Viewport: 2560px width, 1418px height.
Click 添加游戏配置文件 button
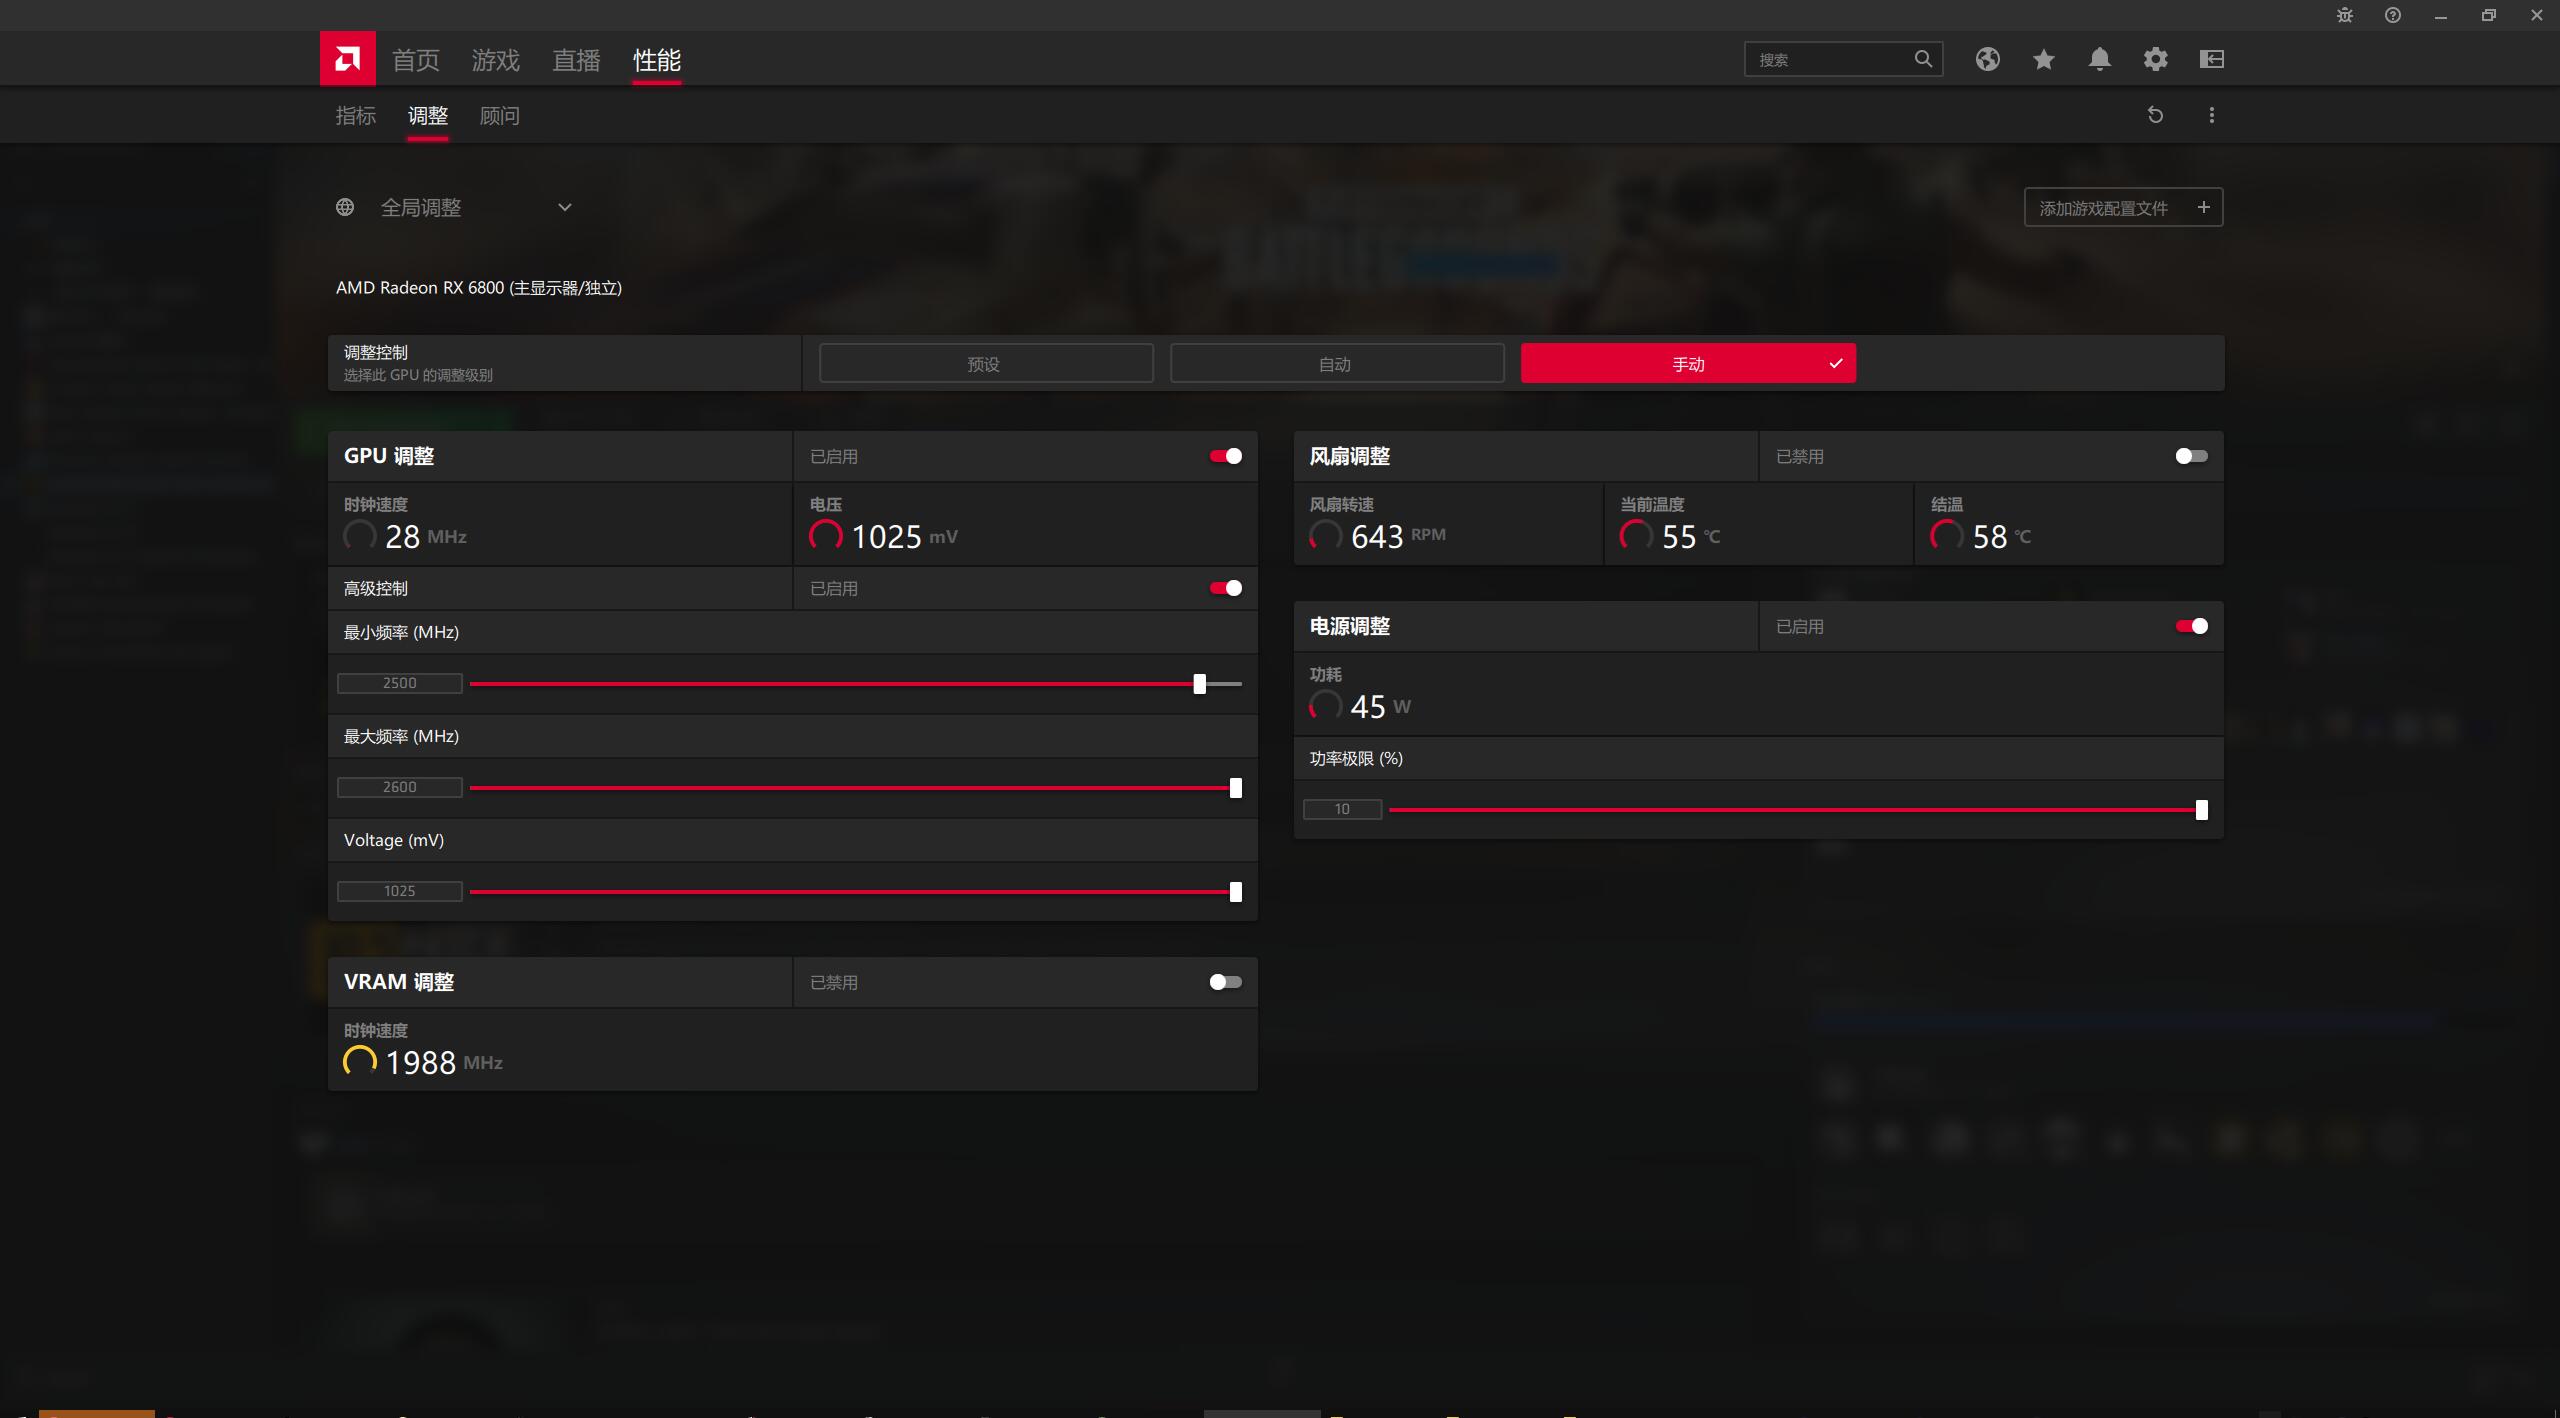point(2122,207)
